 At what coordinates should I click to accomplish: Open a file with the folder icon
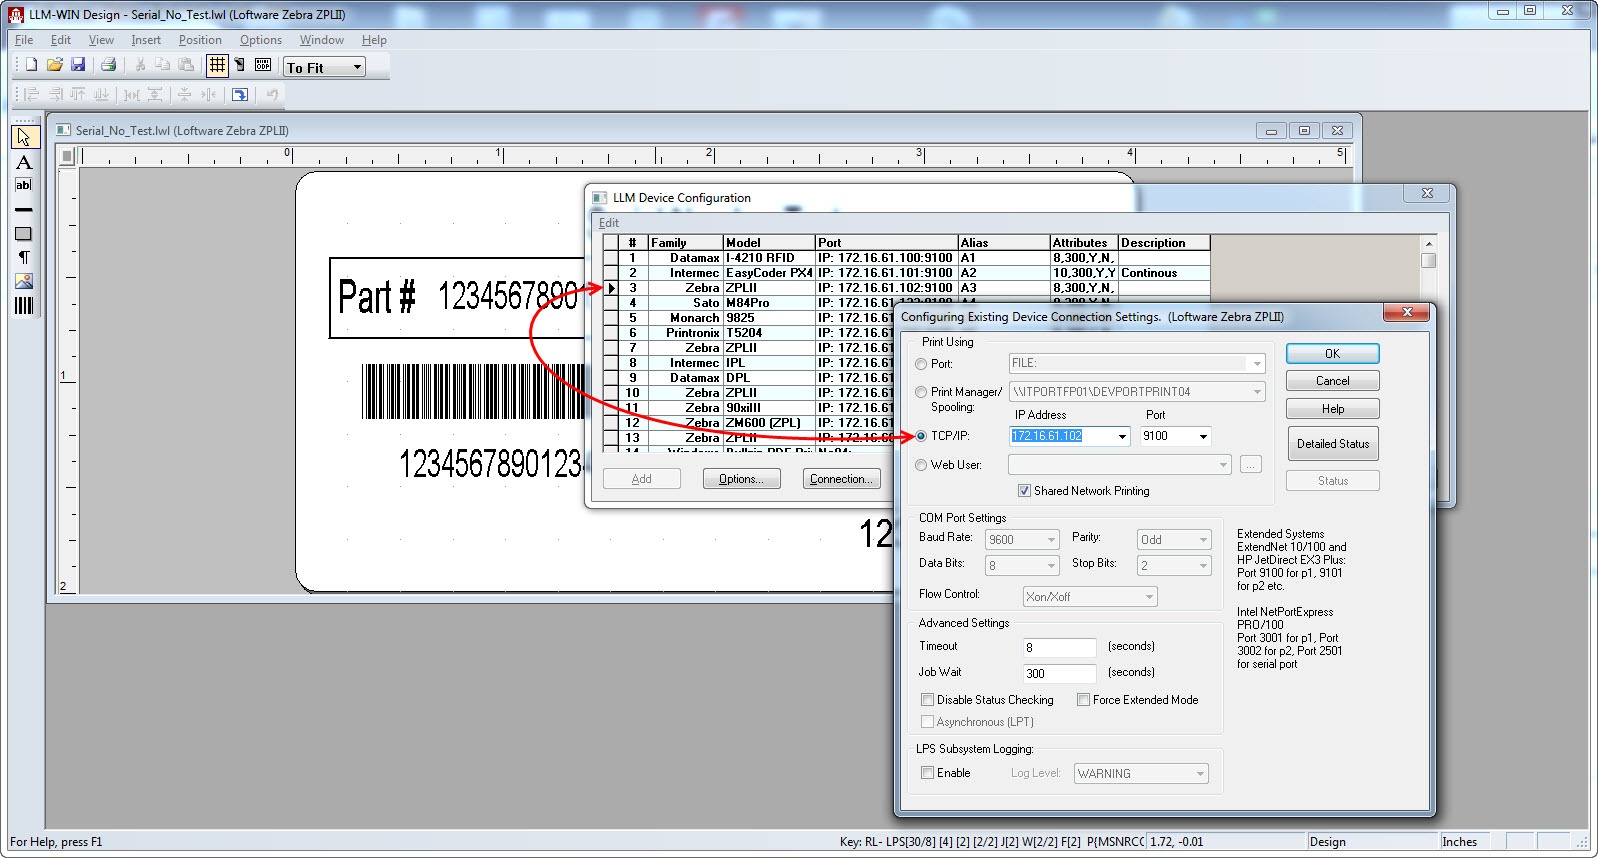click(54, 66)
